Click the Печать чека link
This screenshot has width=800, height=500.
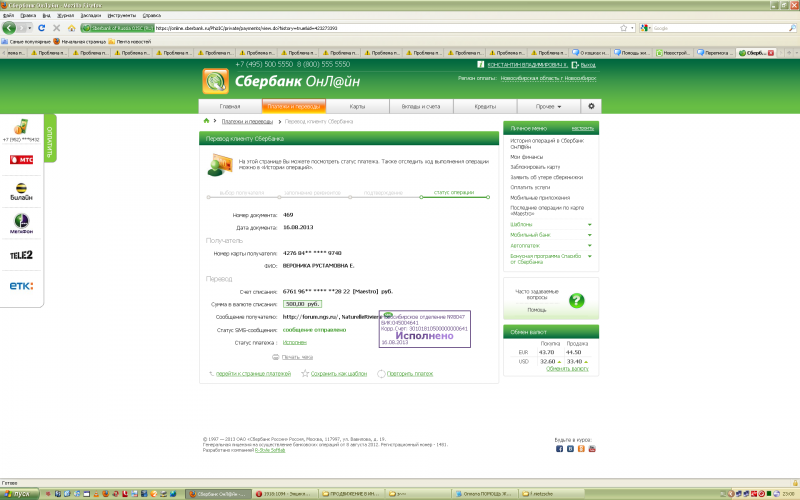coord(297,357)
